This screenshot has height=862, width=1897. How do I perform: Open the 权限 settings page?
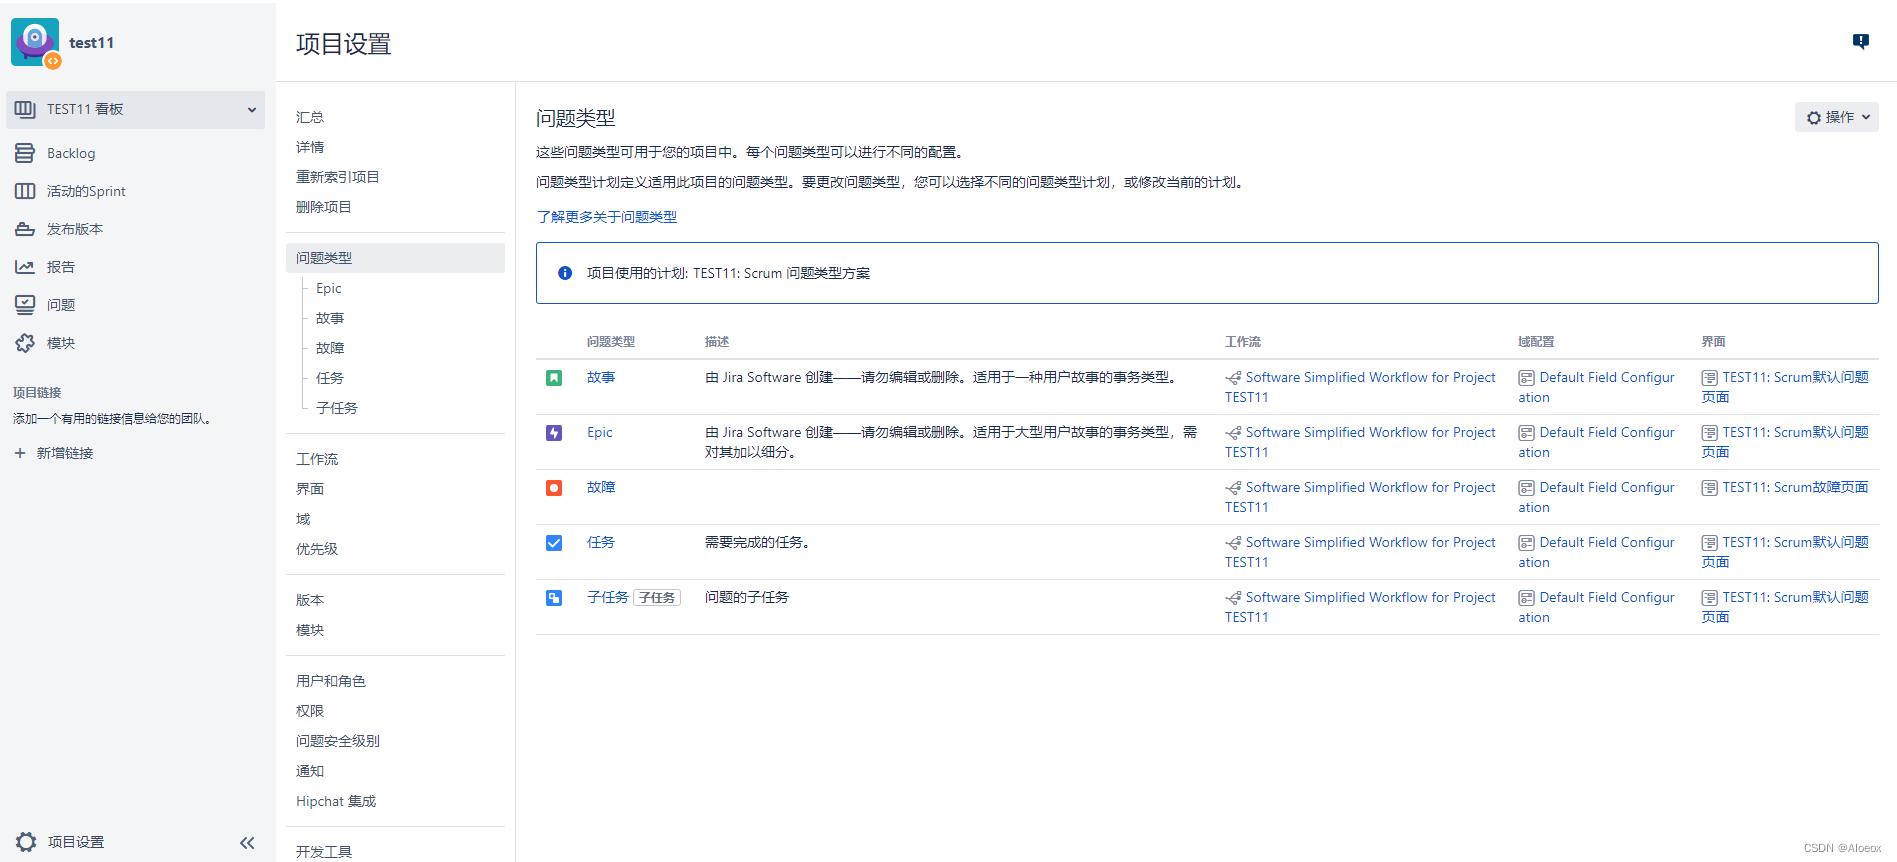tap(310, 711)
